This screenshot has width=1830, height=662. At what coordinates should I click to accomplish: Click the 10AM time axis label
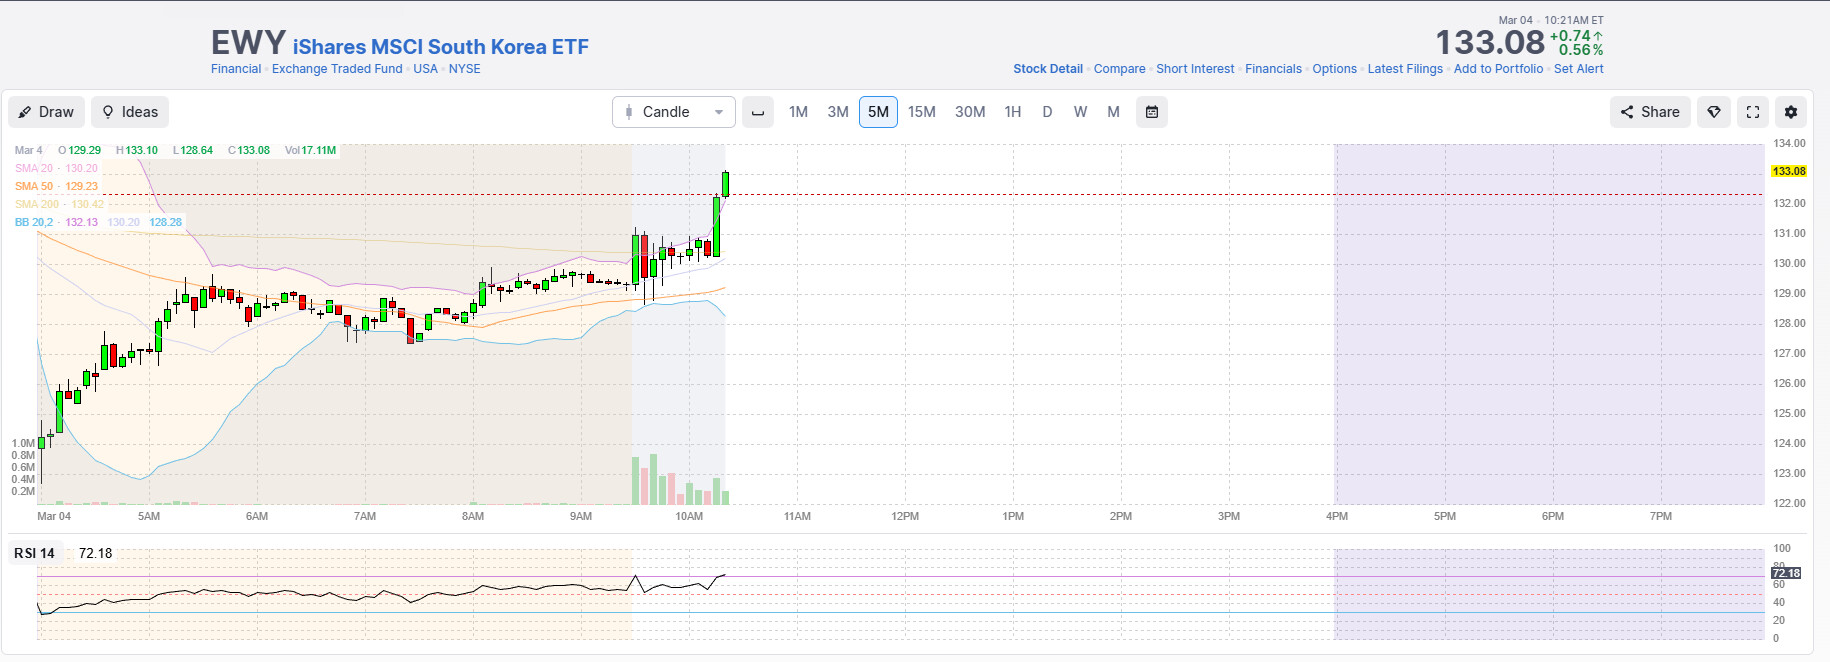click(x=689, y=516)
